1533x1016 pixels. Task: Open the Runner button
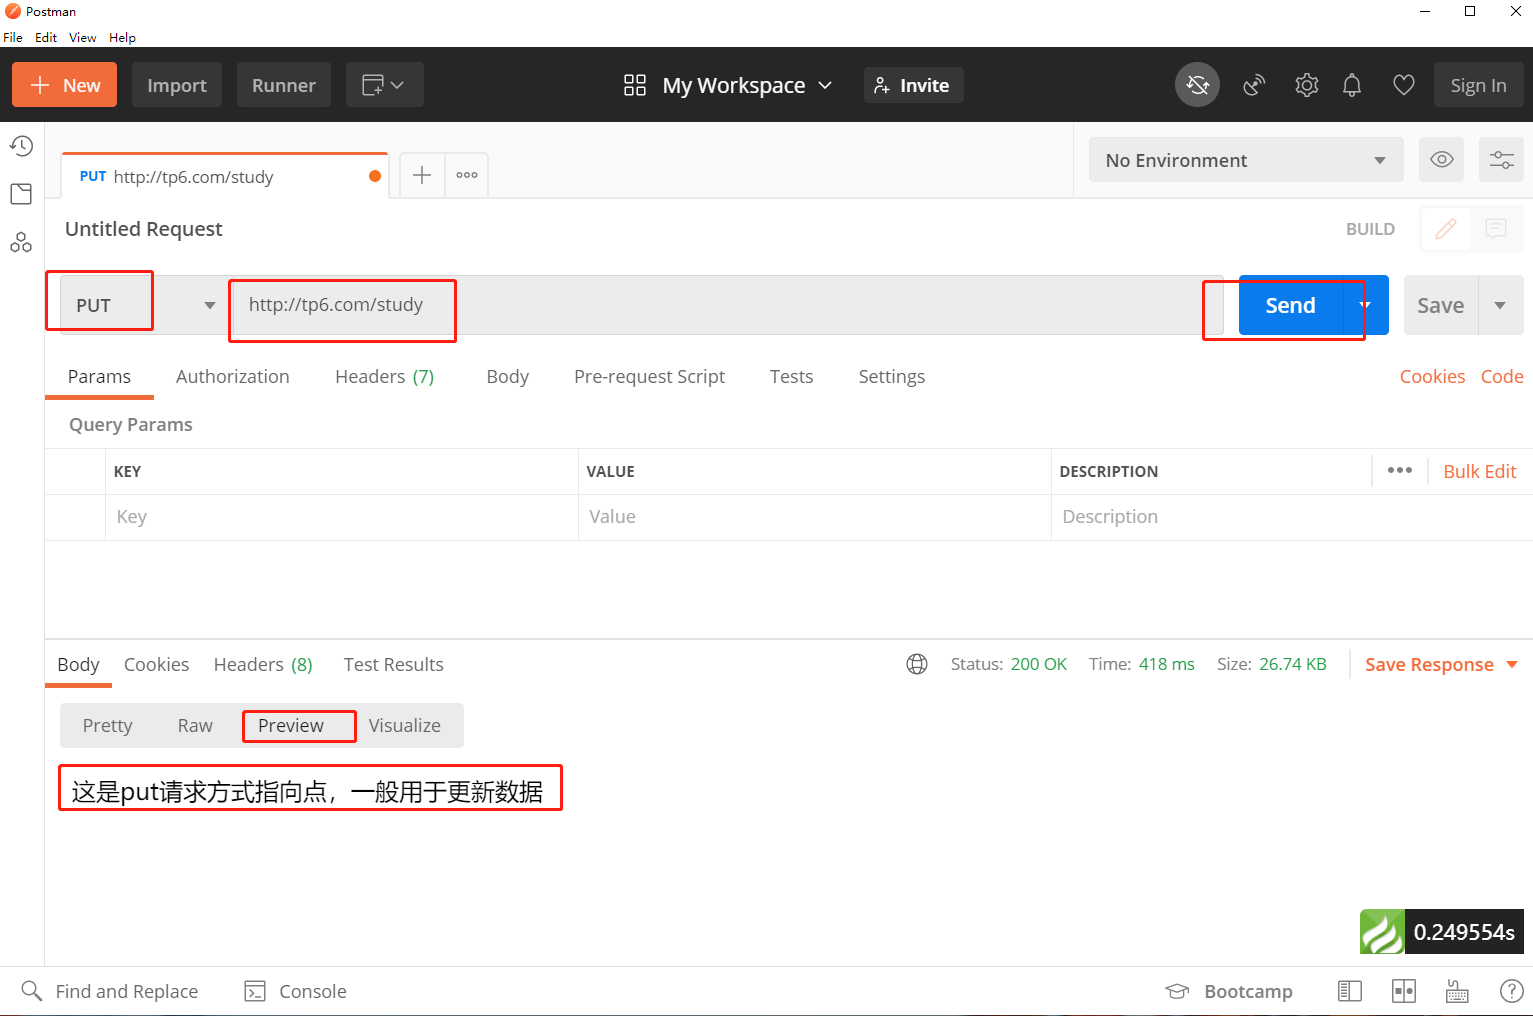pyautogui.click(x=284, y=85)
